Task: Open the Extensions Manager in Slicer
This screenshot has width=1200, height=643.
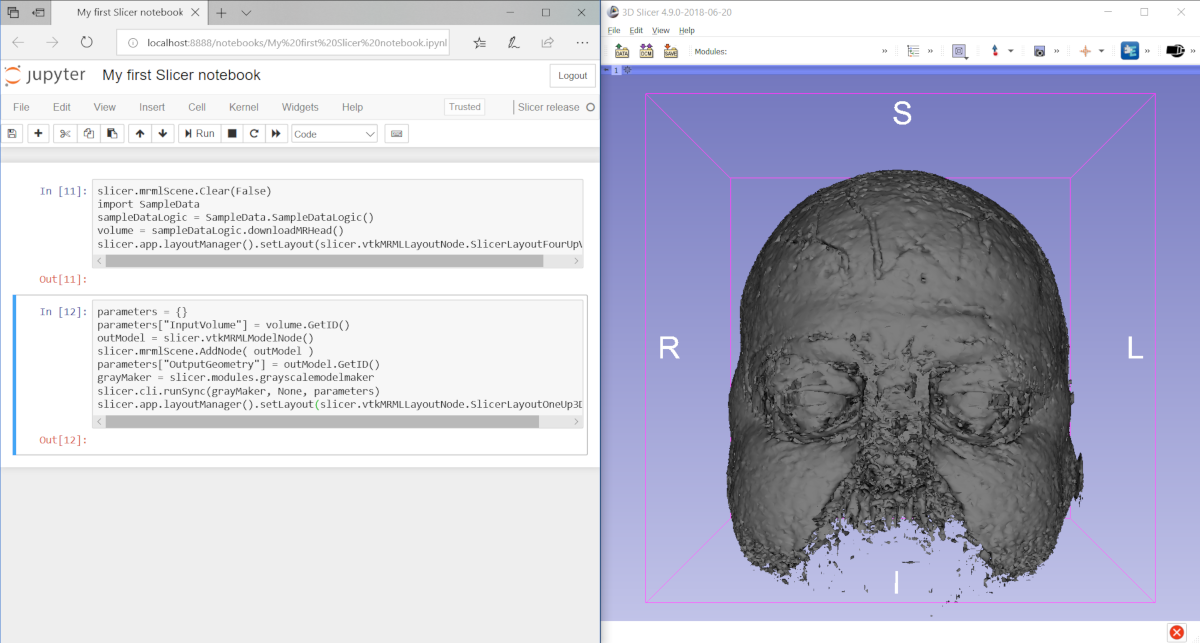Action: (x=1130, y=50)
